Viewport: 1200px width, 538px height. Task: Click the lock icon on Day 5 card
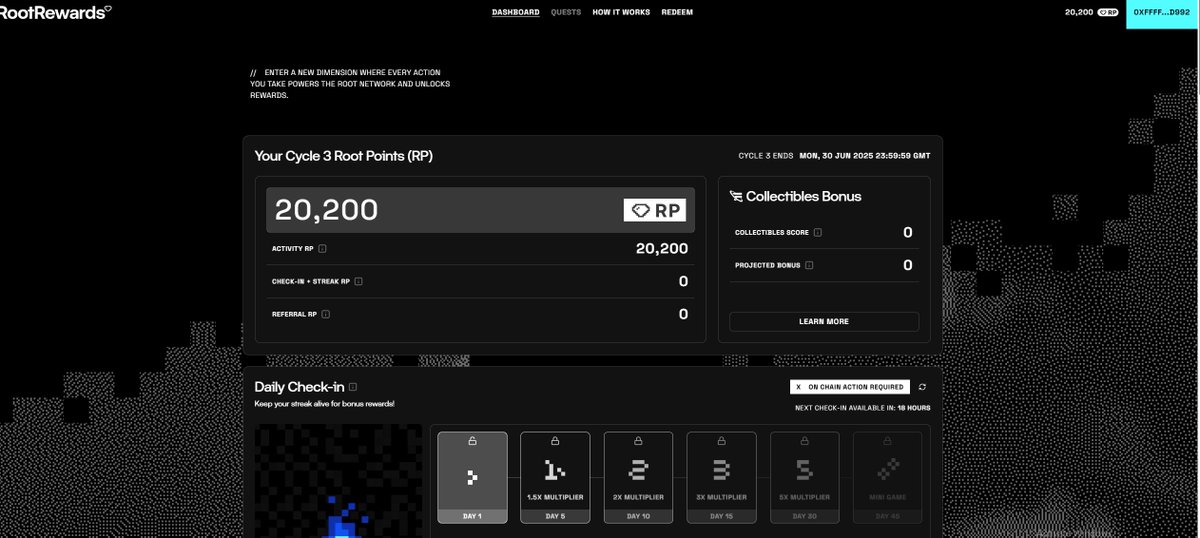(x=555, y=440)
